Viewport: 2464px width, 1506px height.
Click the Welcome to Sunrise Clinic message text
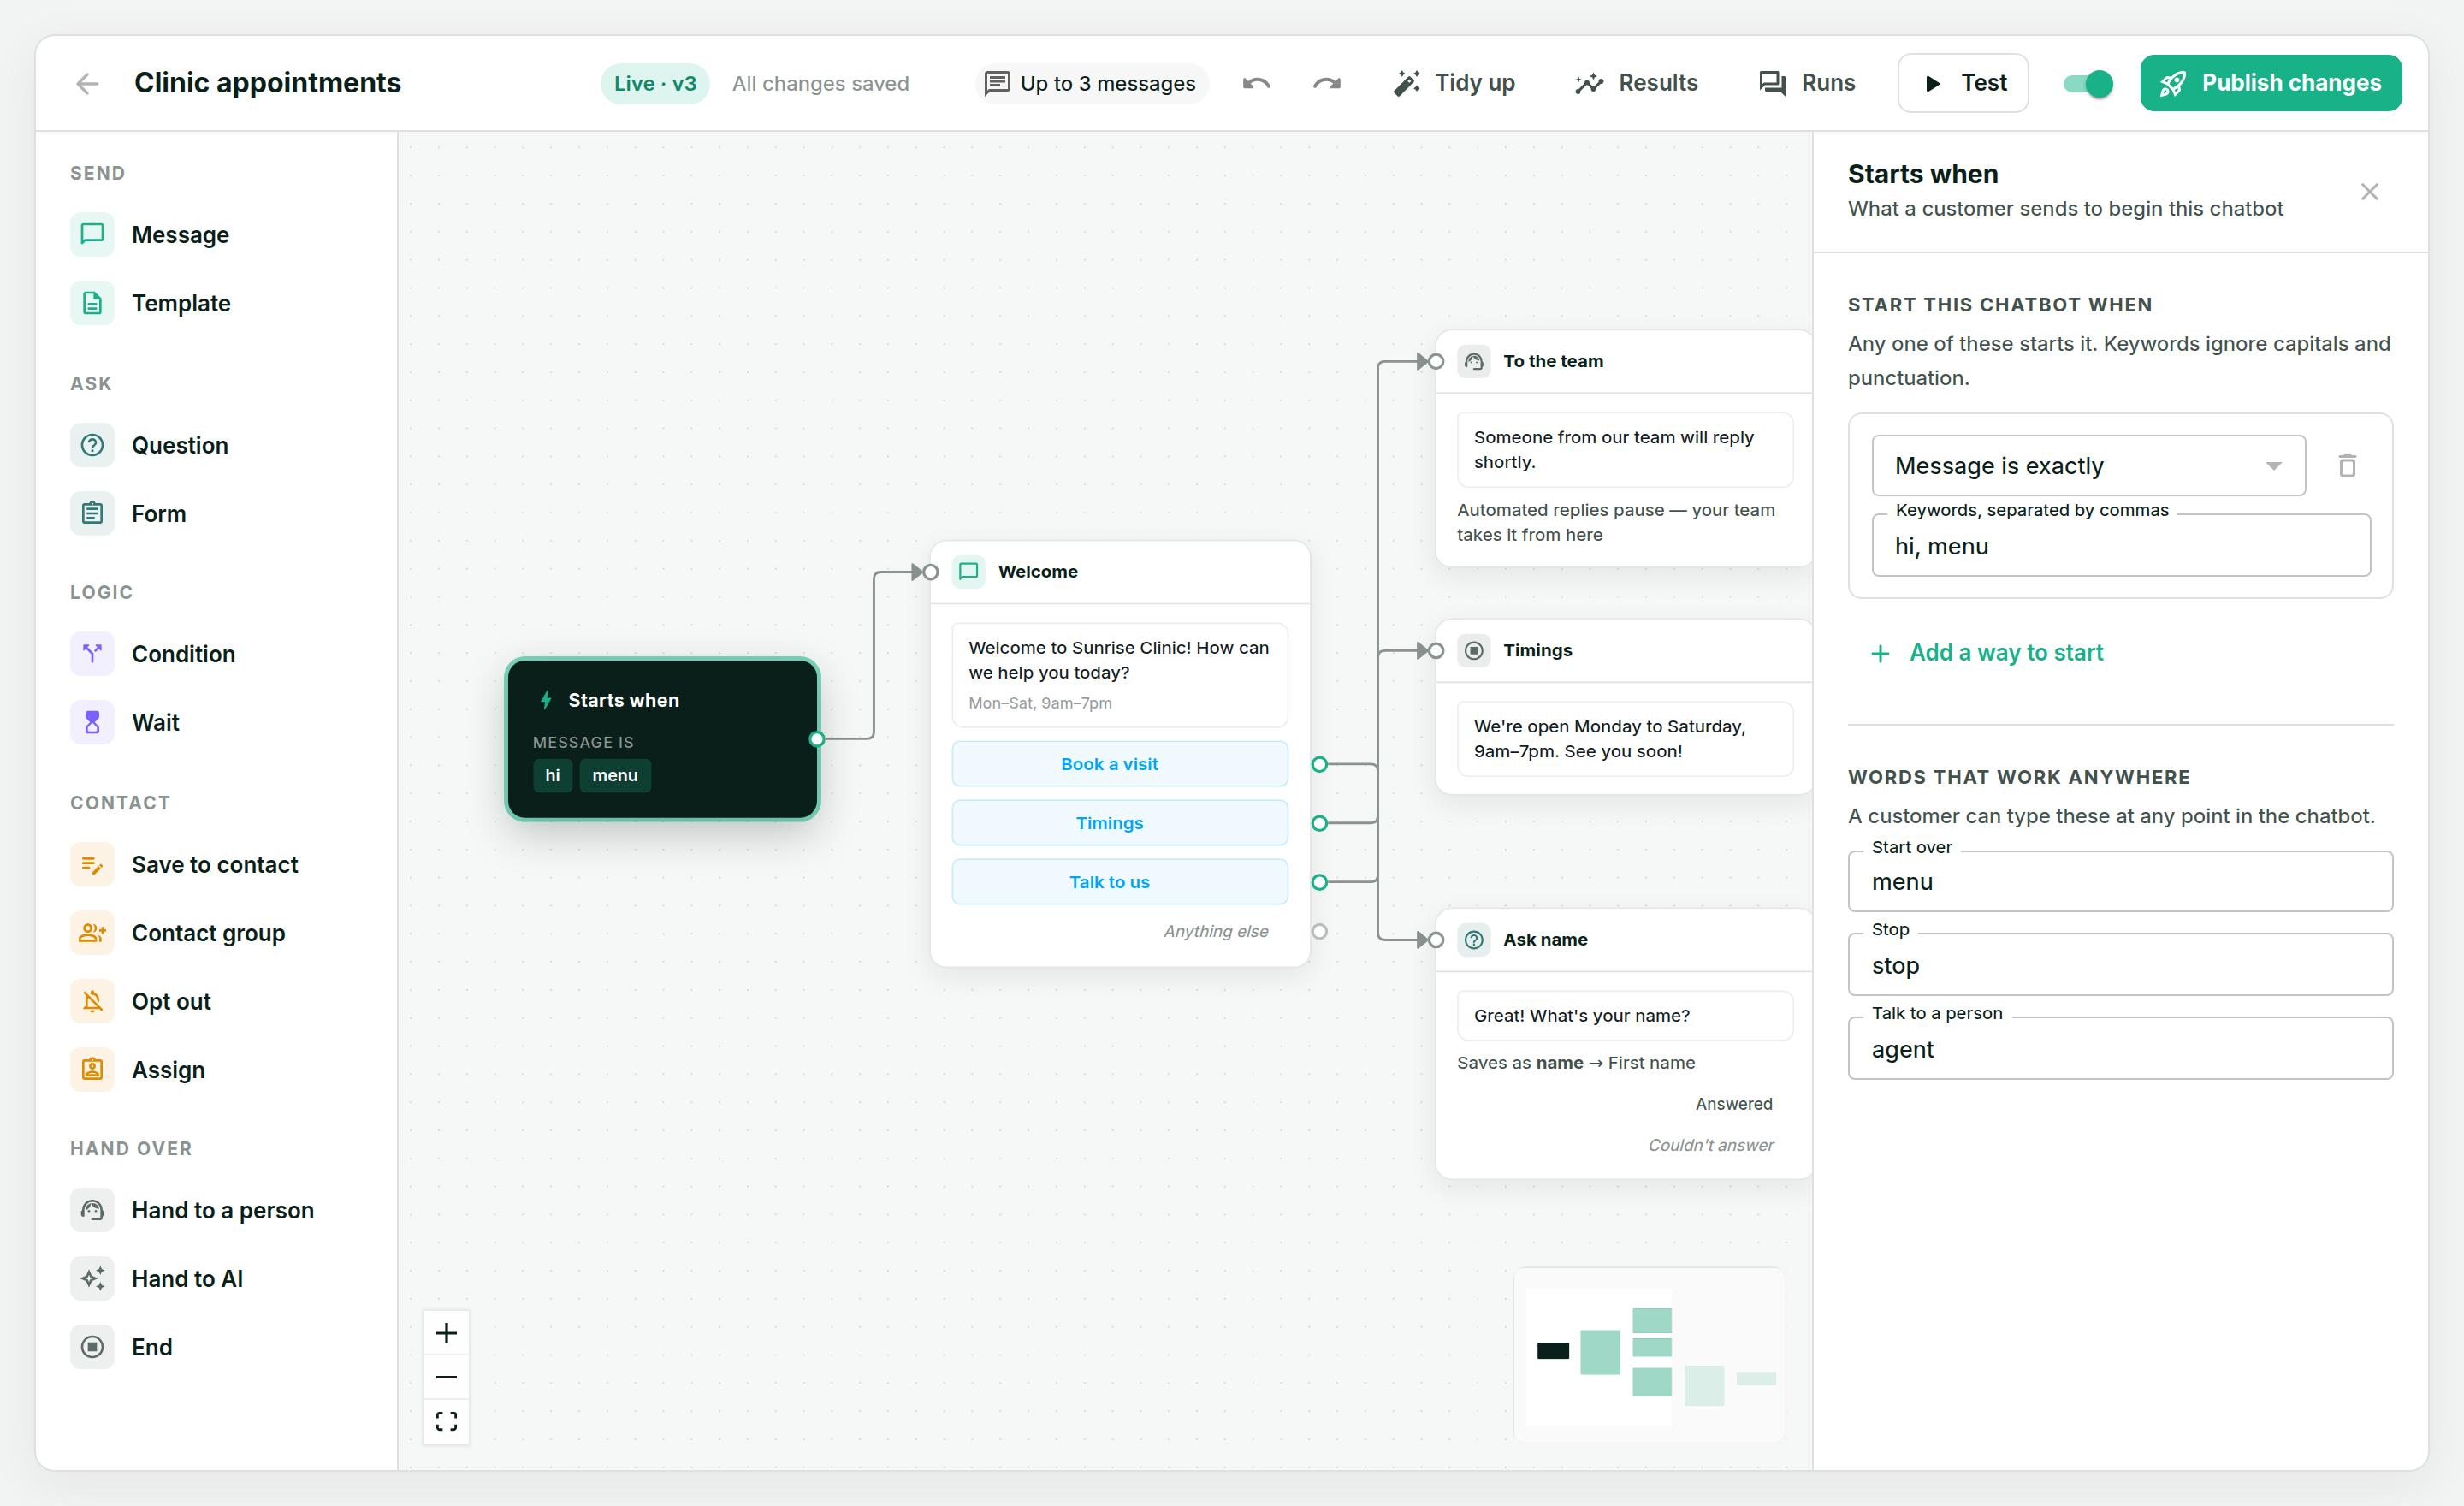[x=1119, y=660]
